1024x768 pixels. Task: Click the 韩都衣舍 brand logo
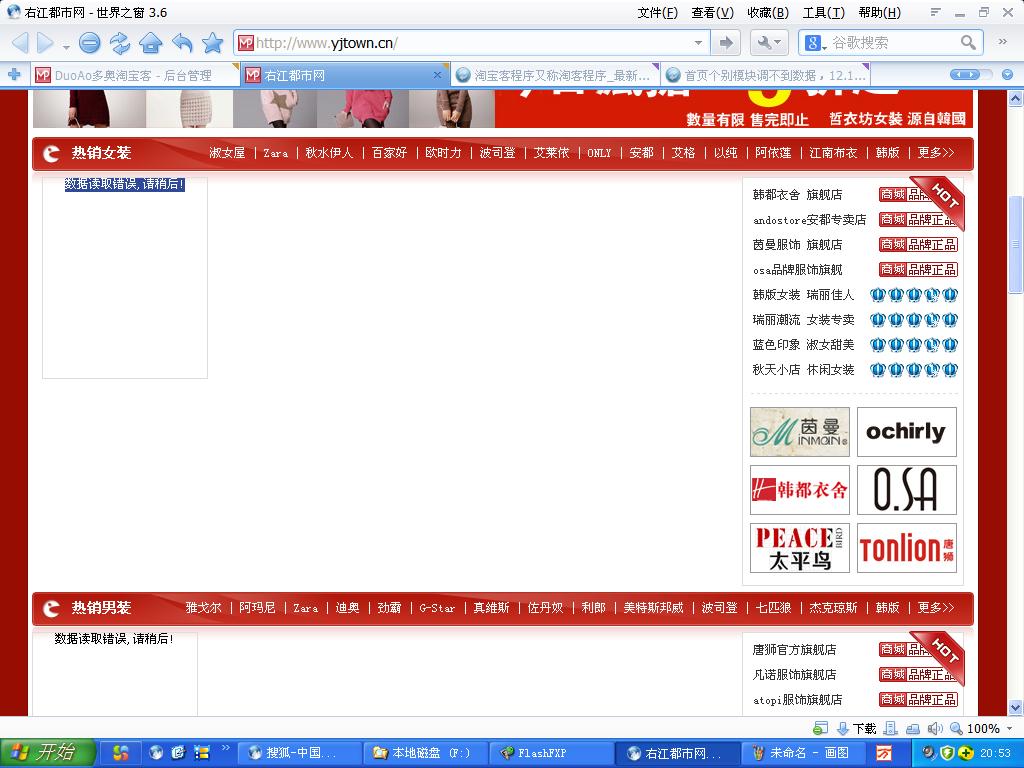[x=799, y=490]
